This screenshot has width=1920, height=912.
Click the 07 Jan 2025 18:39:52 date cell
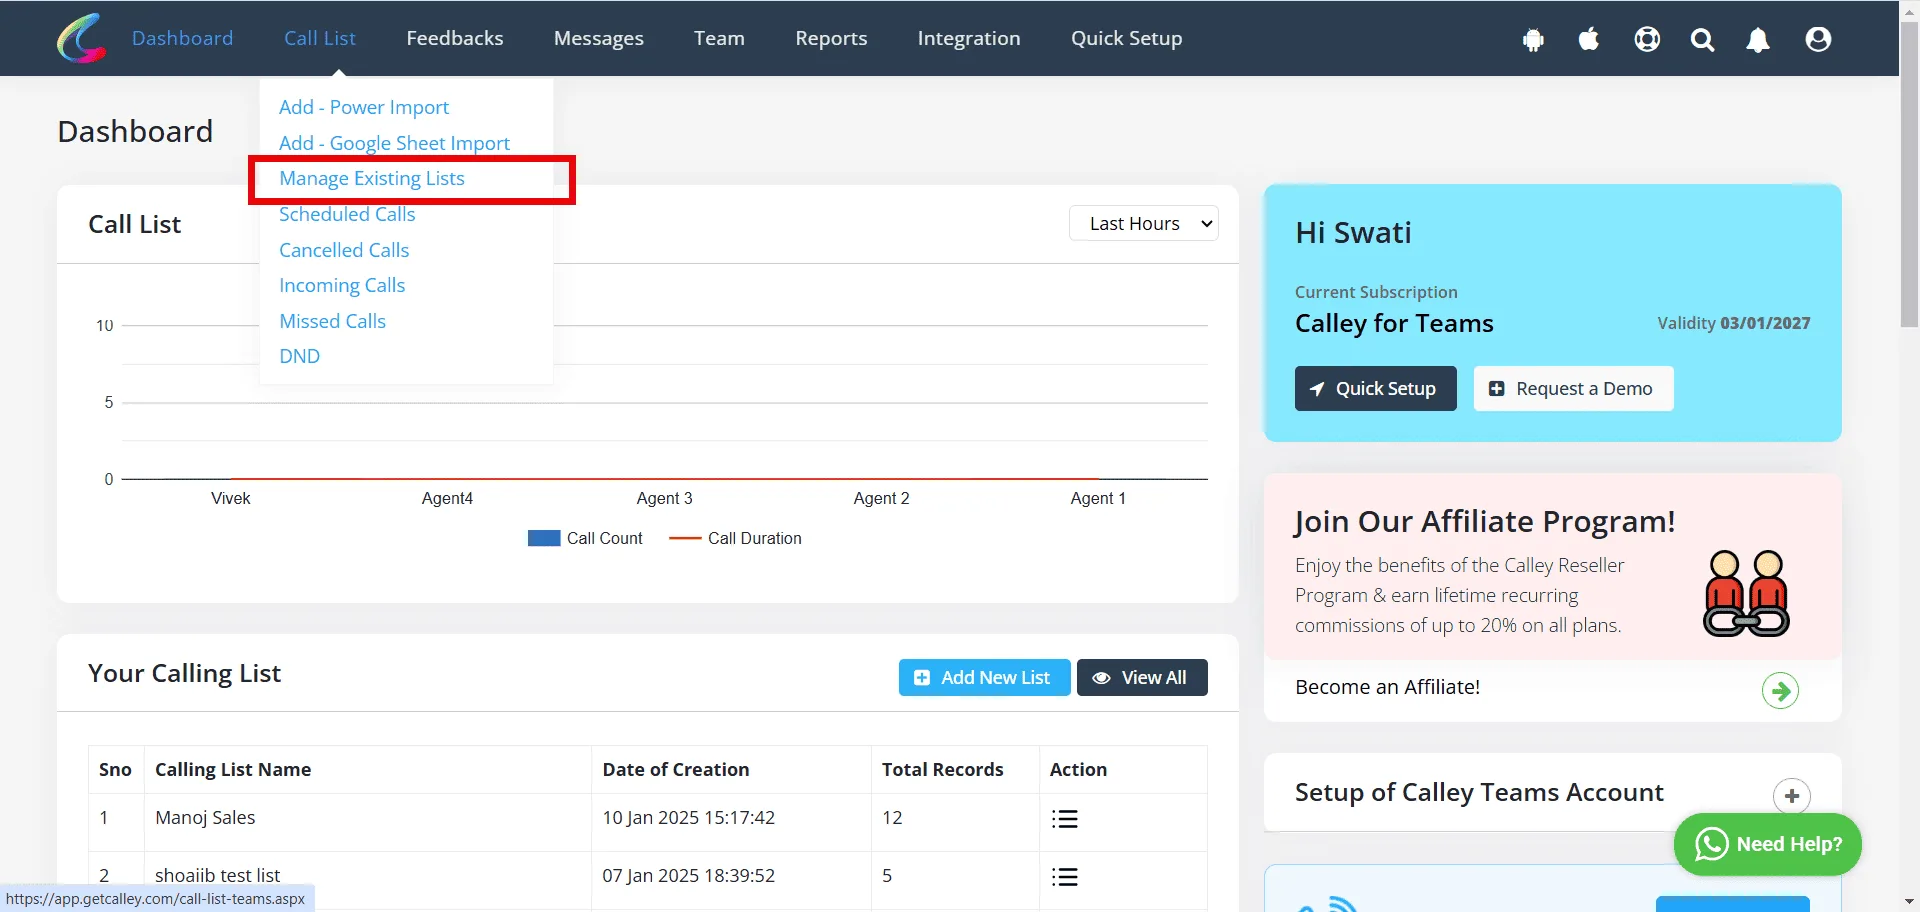[x=689, y=875]
